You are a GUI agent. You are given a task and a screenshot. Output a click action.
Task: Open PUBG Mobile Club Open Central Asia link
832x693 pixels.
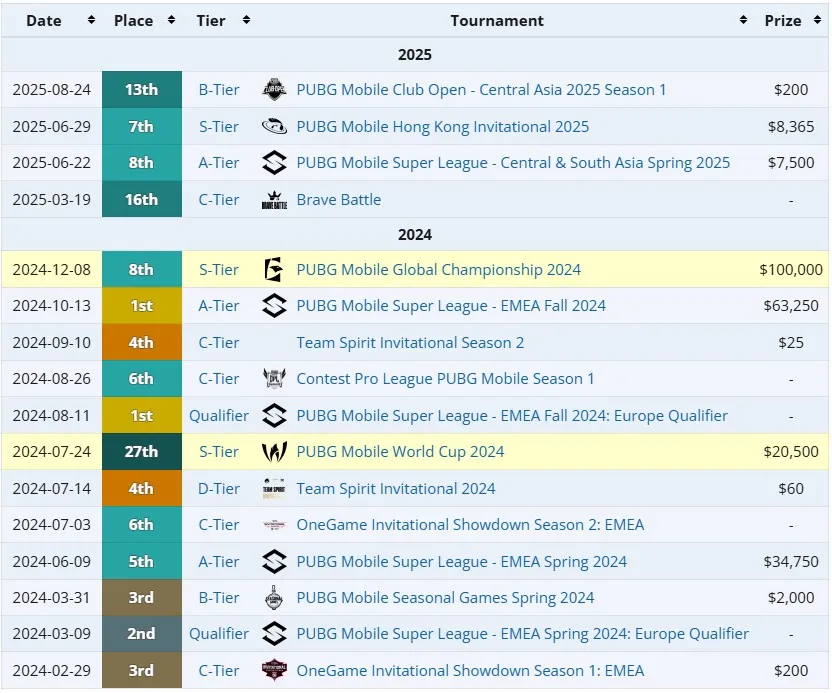coord(481,90)
